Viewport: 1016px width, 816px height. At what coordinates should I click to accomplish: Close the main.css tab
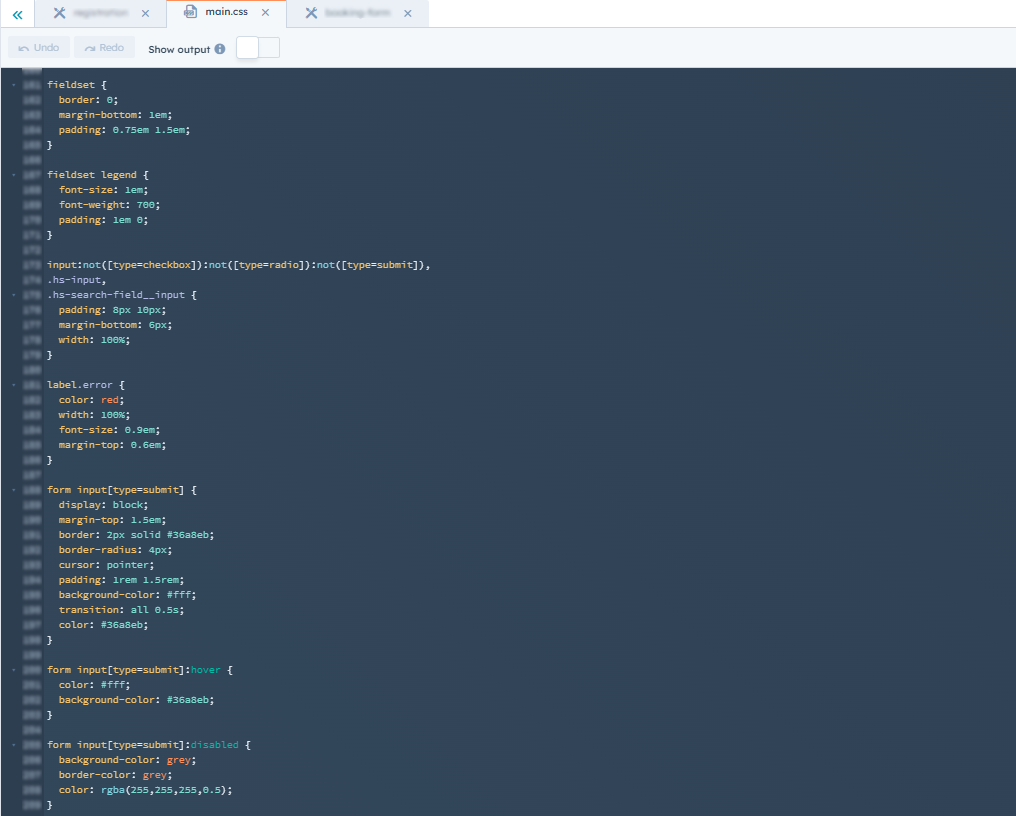(265, 12)
